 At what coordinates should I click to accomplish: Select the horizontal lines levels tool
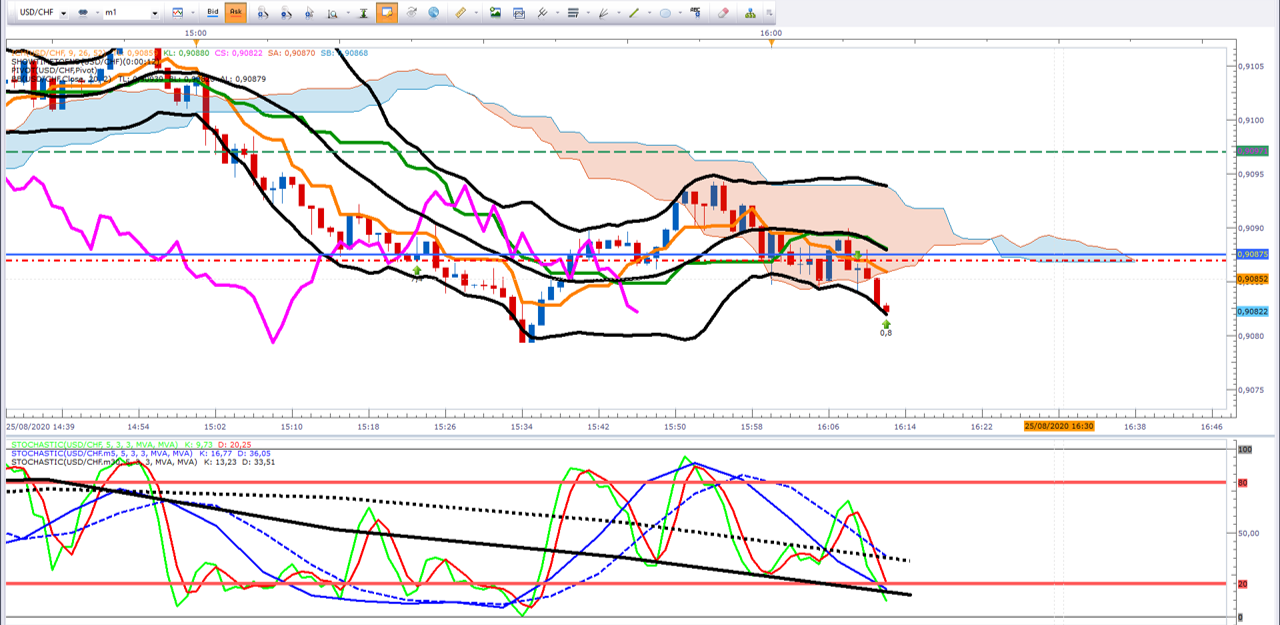point(572,13)
